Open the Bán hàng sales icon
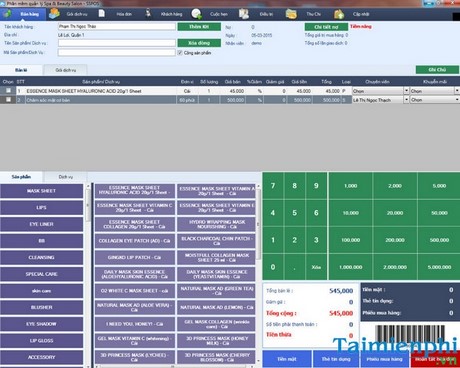 click(7, 14)
